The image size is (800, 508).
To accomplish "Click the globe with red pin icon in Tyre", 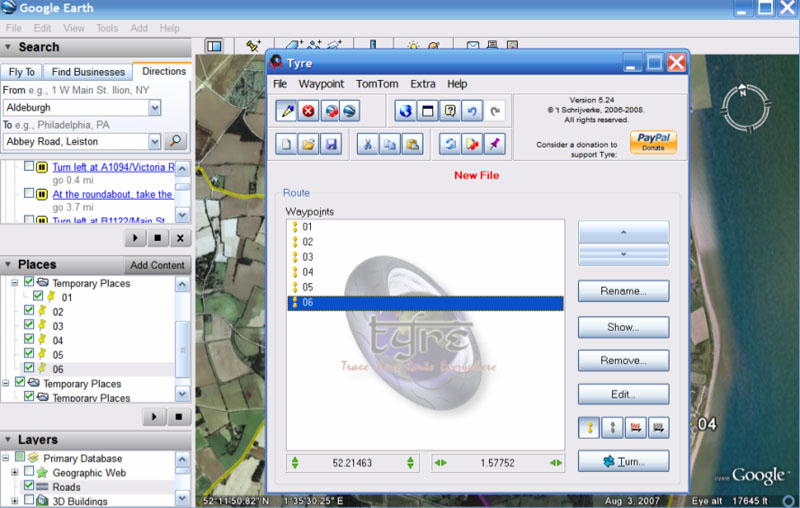I will point(332,111).
